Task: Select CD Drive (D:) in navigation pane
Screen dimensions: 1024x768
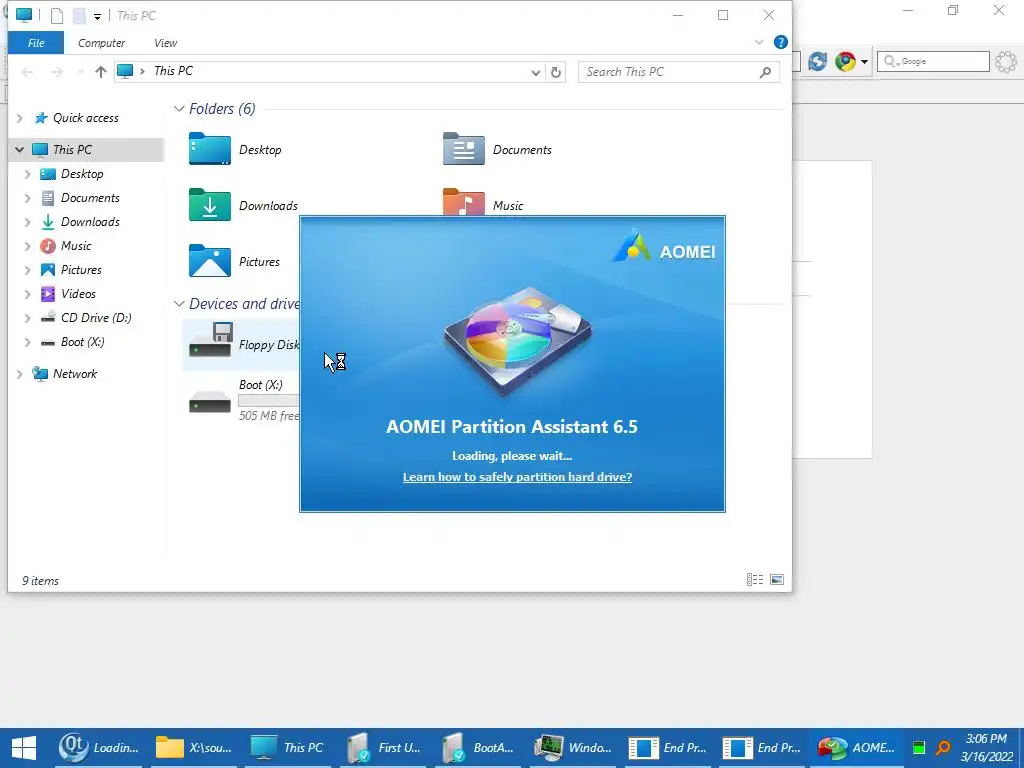Action: 96,318
